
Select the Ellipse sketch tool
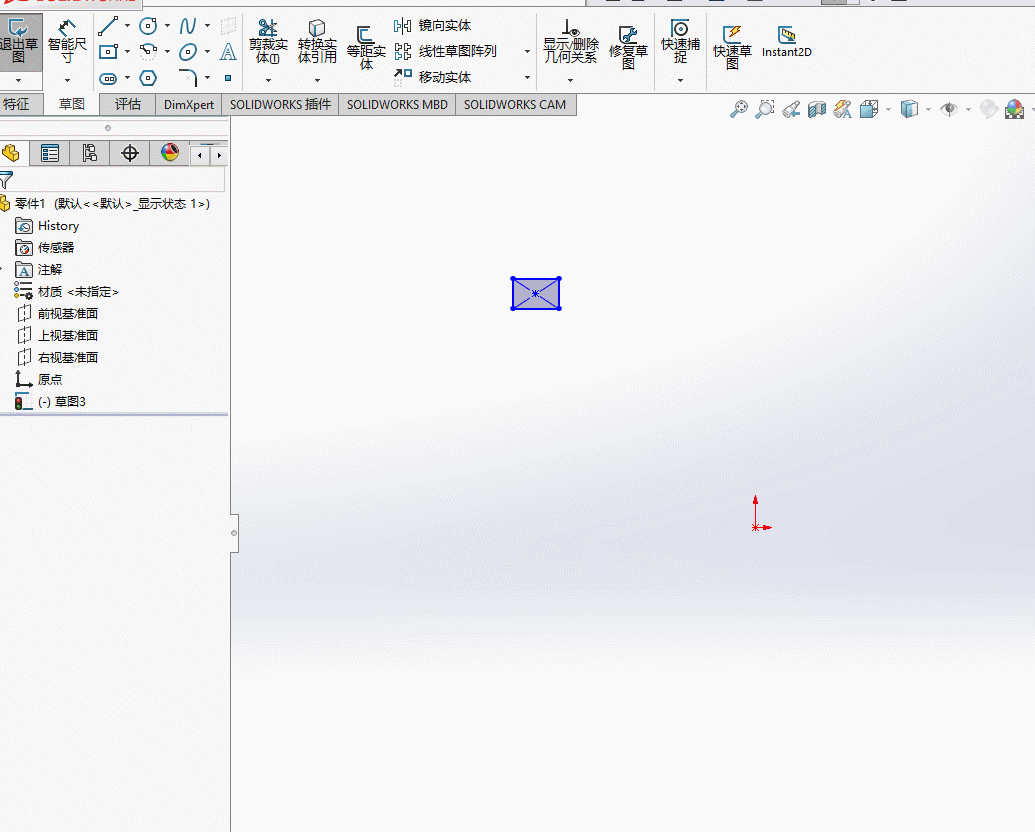[x=187, y=52]
